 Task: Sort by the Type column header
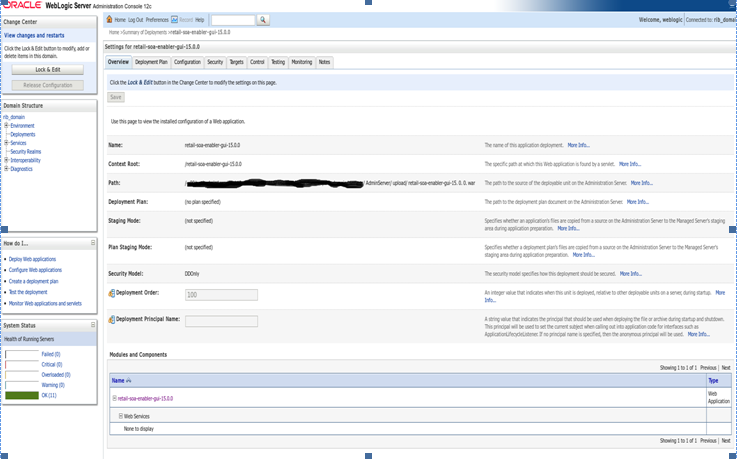click(x=713, y=381)
